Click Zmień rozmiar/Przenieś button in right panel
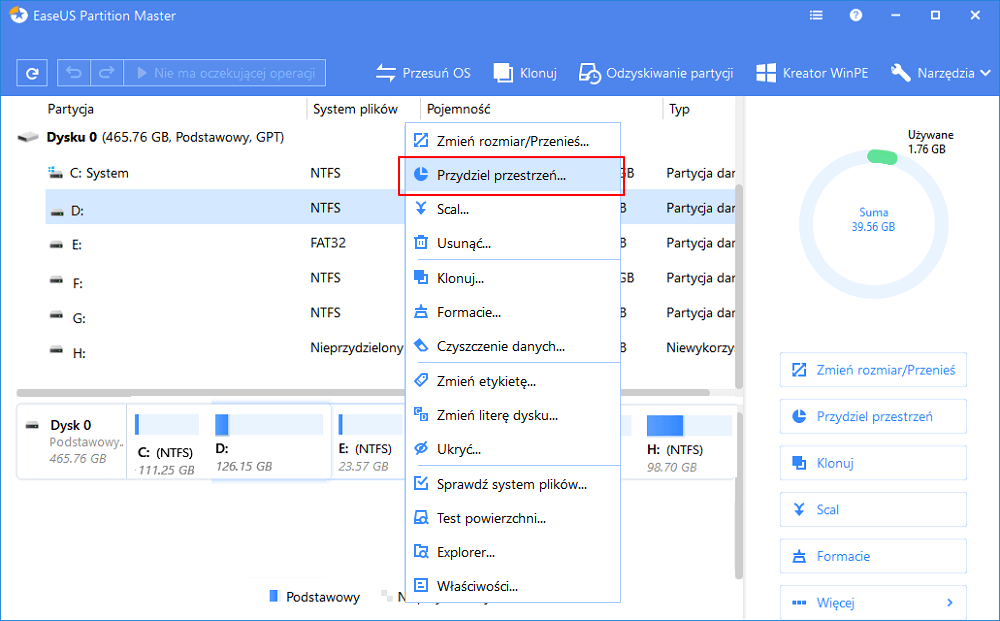 click(x=873, y=370)
